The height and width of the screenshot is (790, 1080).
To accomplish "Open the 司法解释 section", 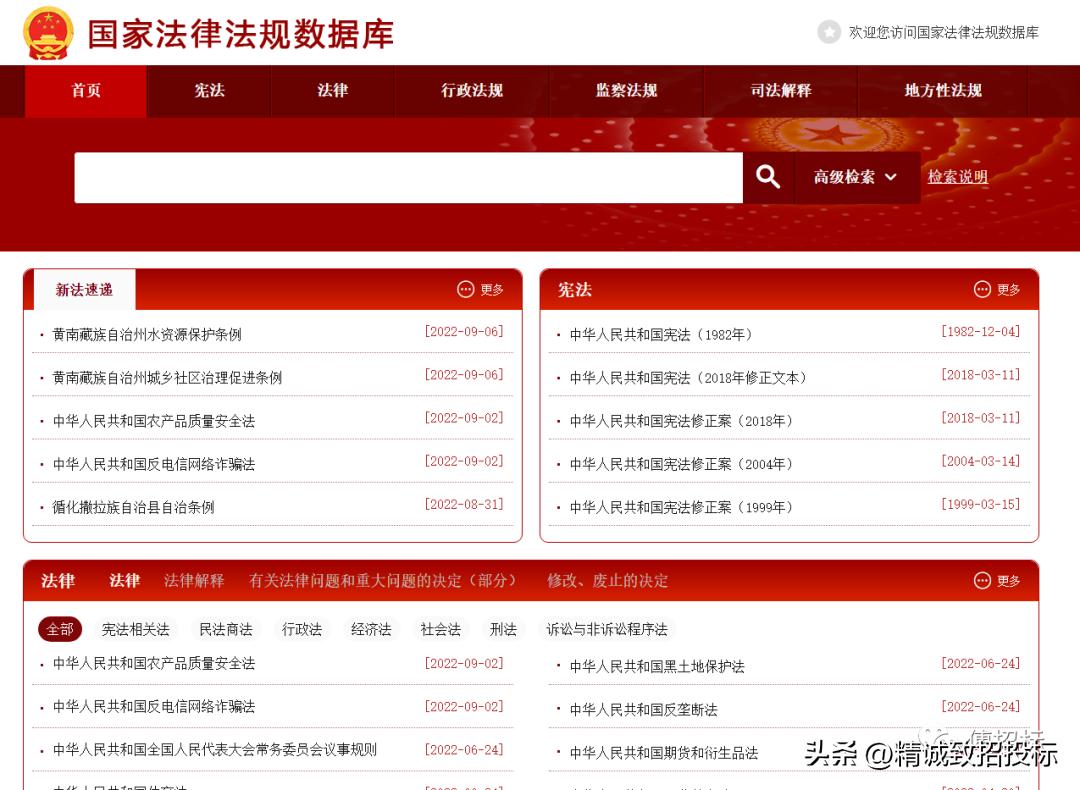I will pyautogui.click(x=780, y=90).
